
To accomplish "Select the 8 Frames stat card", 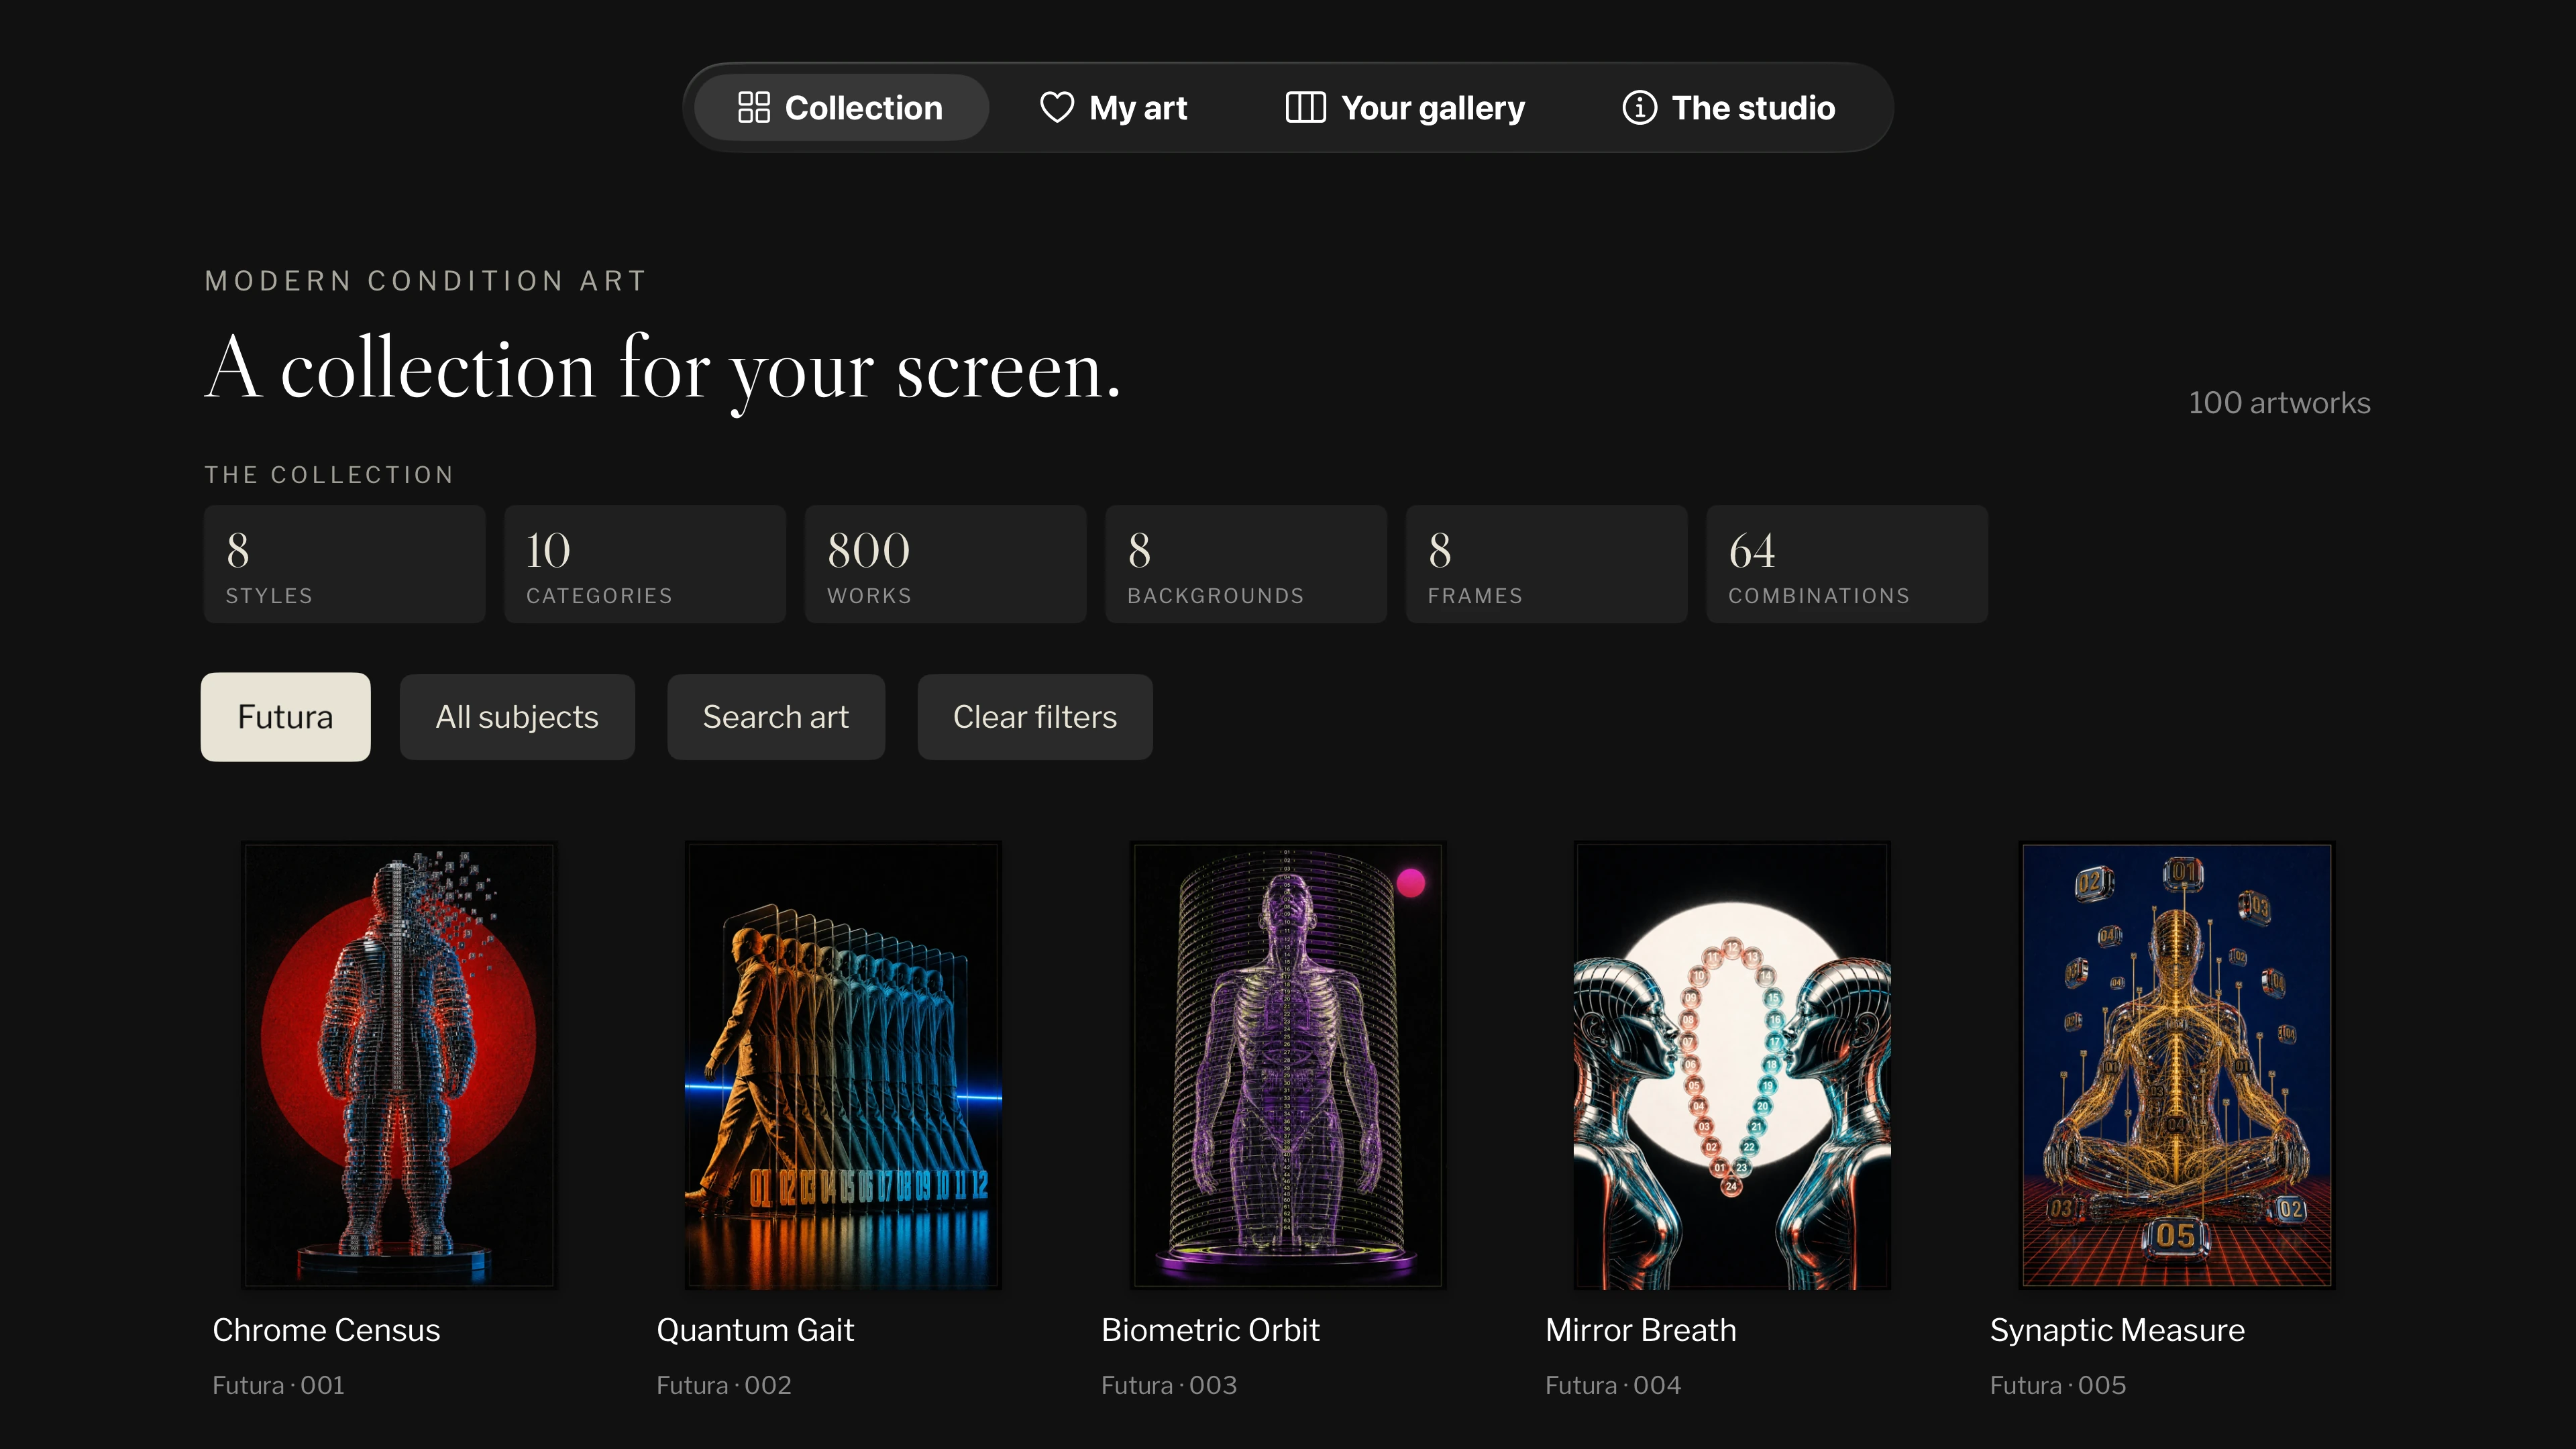I will [1546, 564].
